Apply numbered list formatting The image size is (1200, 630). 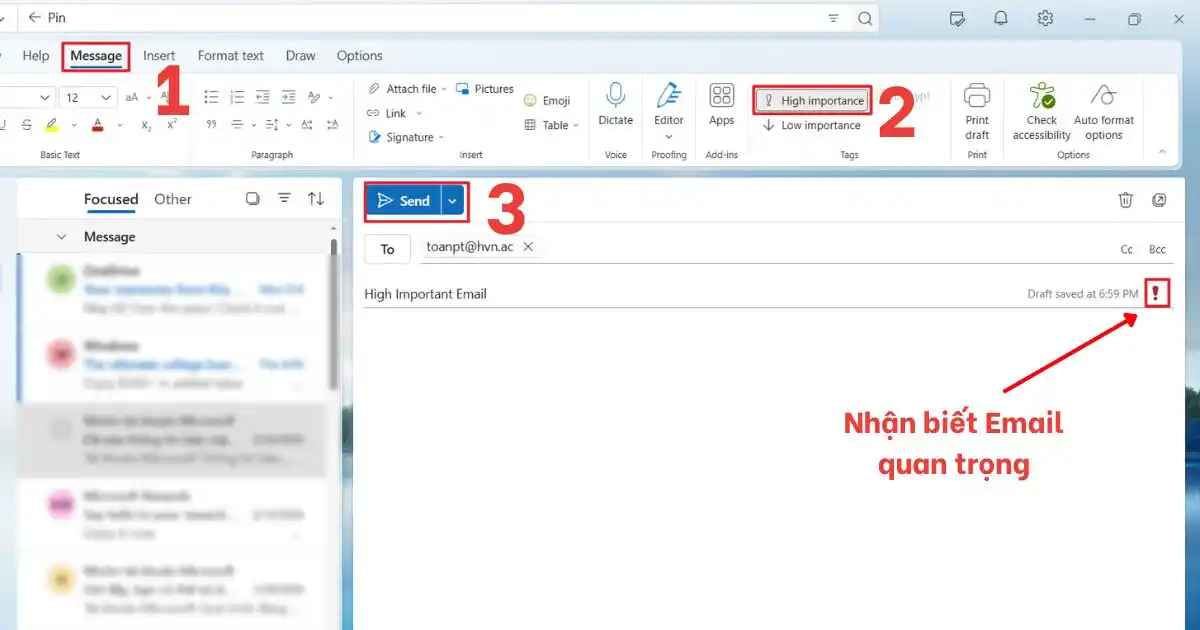click(x=237, y=97)
